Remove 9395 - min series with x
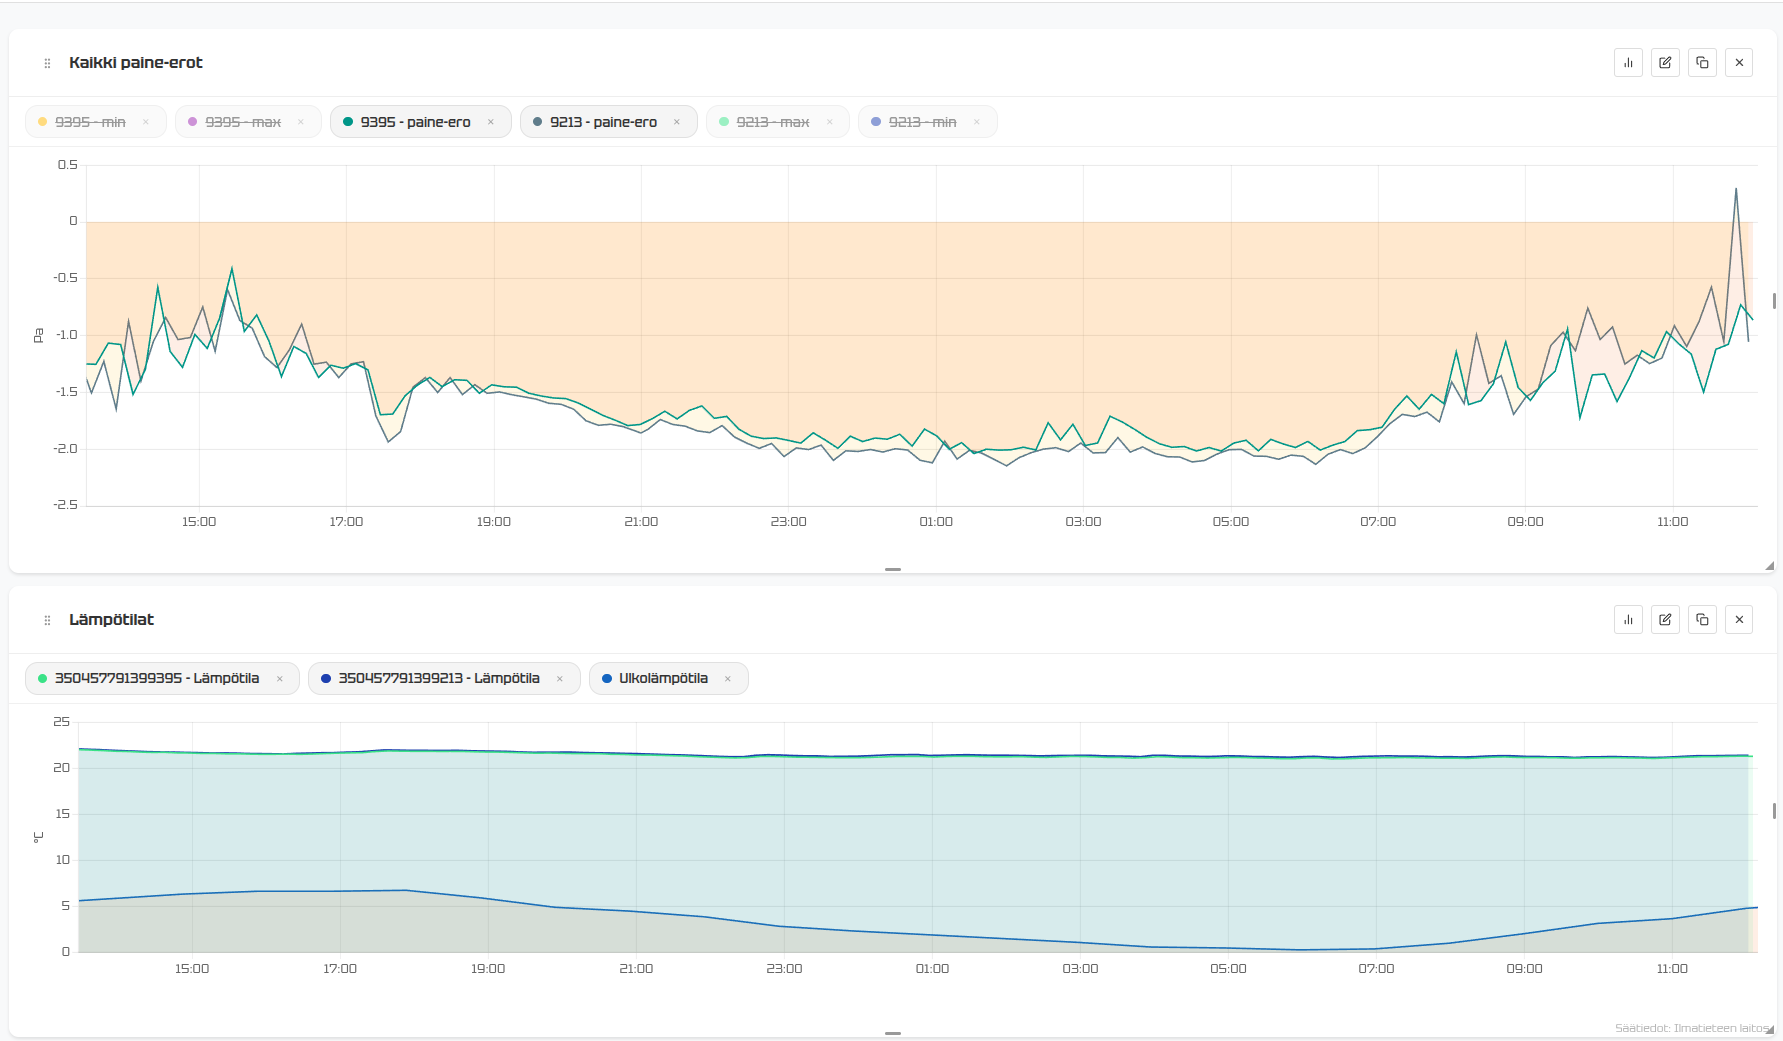1783x1041 pixels. pos(146,122)
